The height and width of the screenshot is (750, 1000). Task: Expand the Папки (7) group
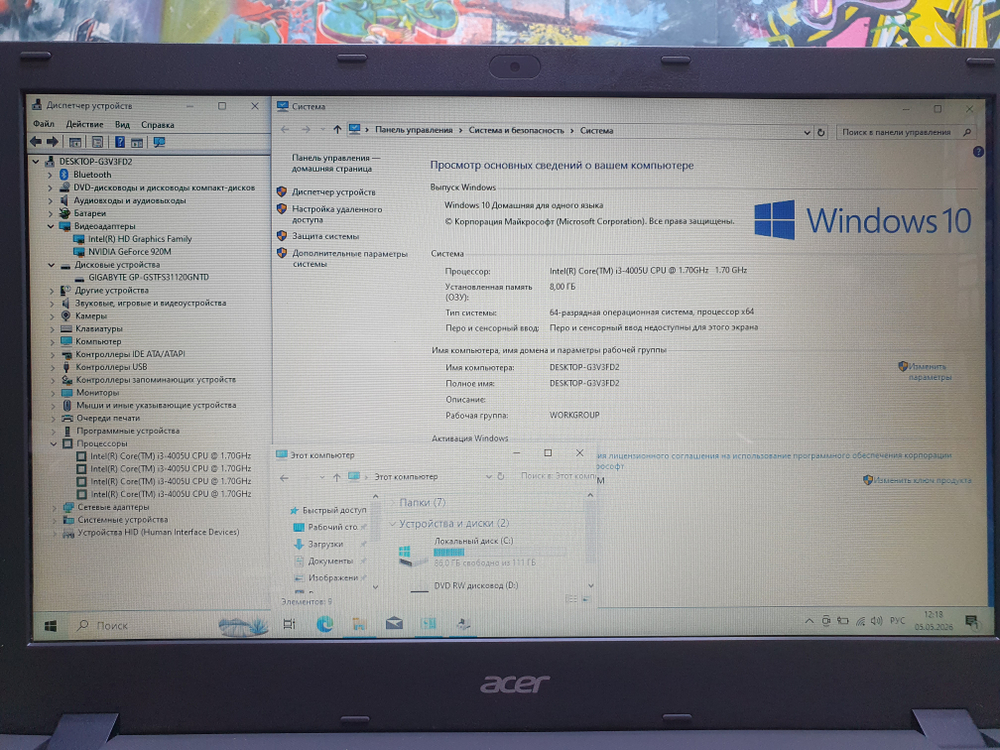click(x=392, y=503)
